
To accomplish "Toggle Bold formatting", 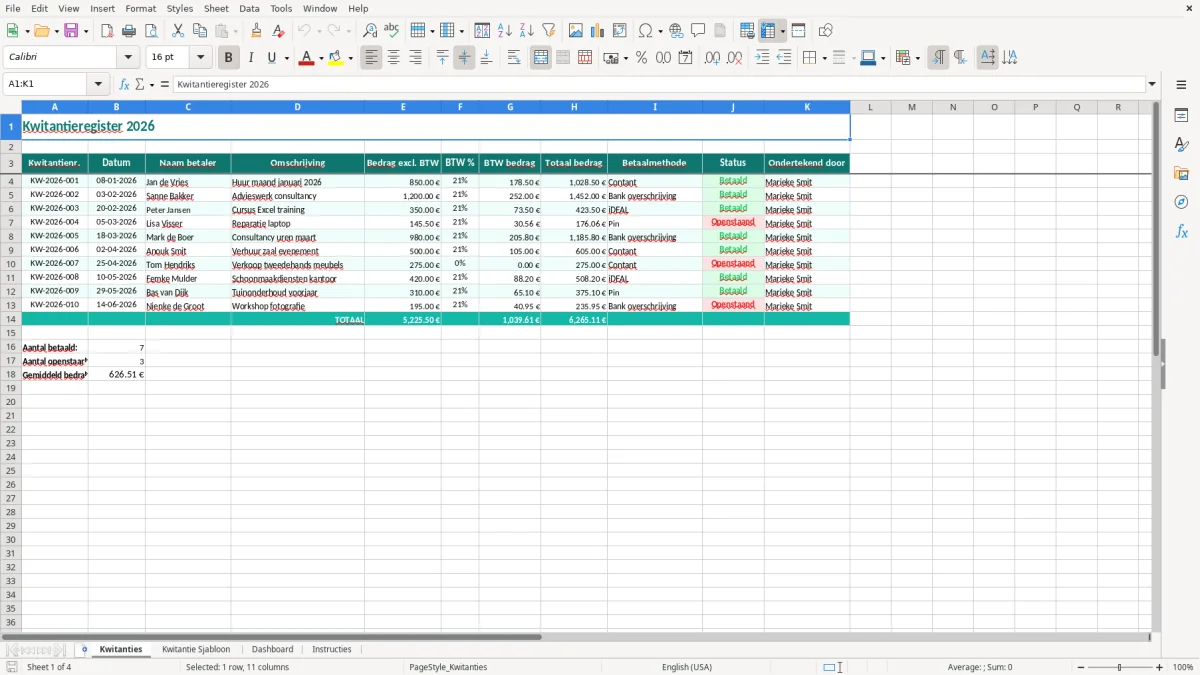I will point(229,58).
